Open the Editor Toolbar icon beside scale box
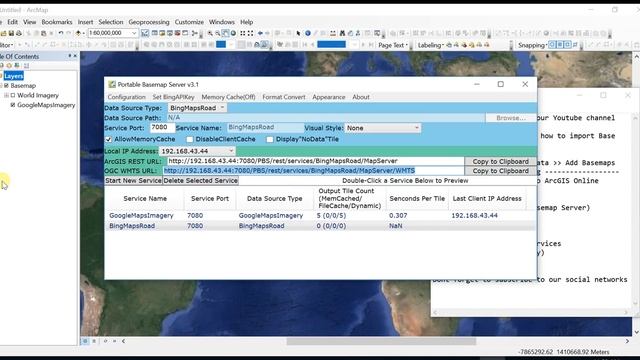Screen dimensions: 640x360 point(145,33)
